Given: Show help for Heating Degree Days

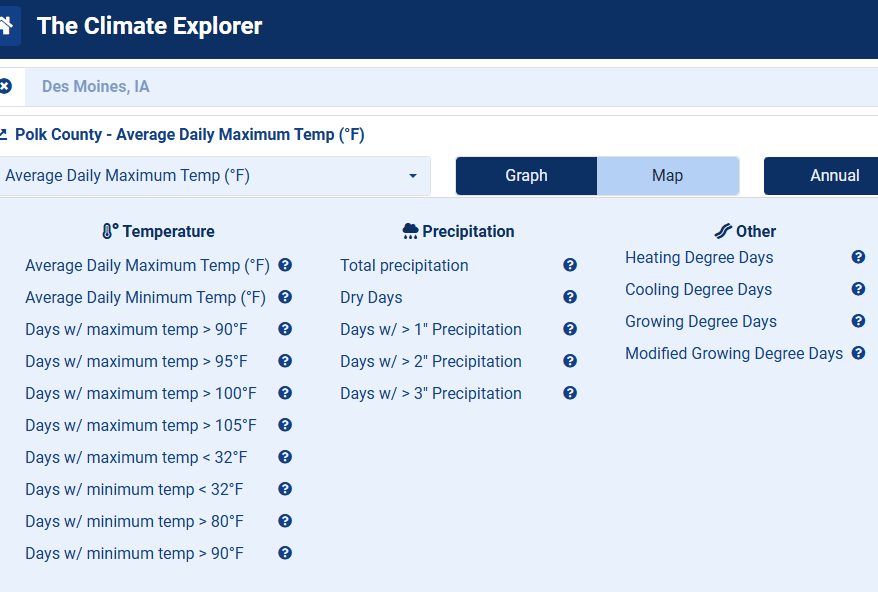Looking at the screenshot, I should click(x=858, y=257).
